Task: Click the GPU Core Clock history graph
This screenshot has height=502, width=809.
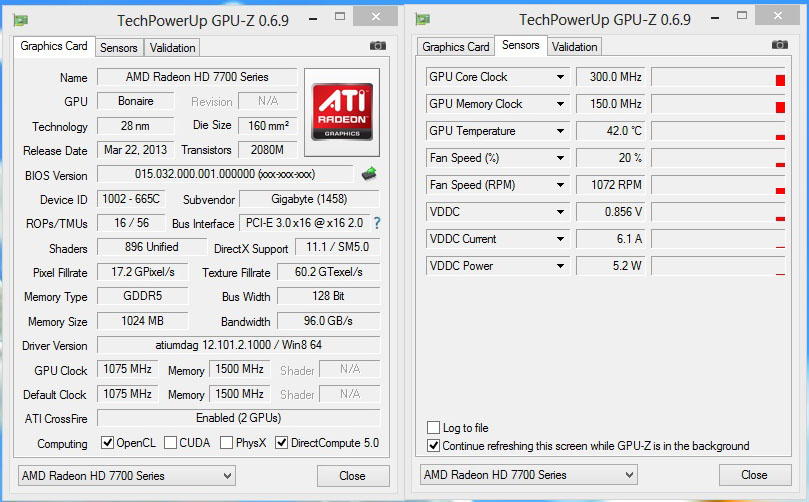Action: click(718, 77)
